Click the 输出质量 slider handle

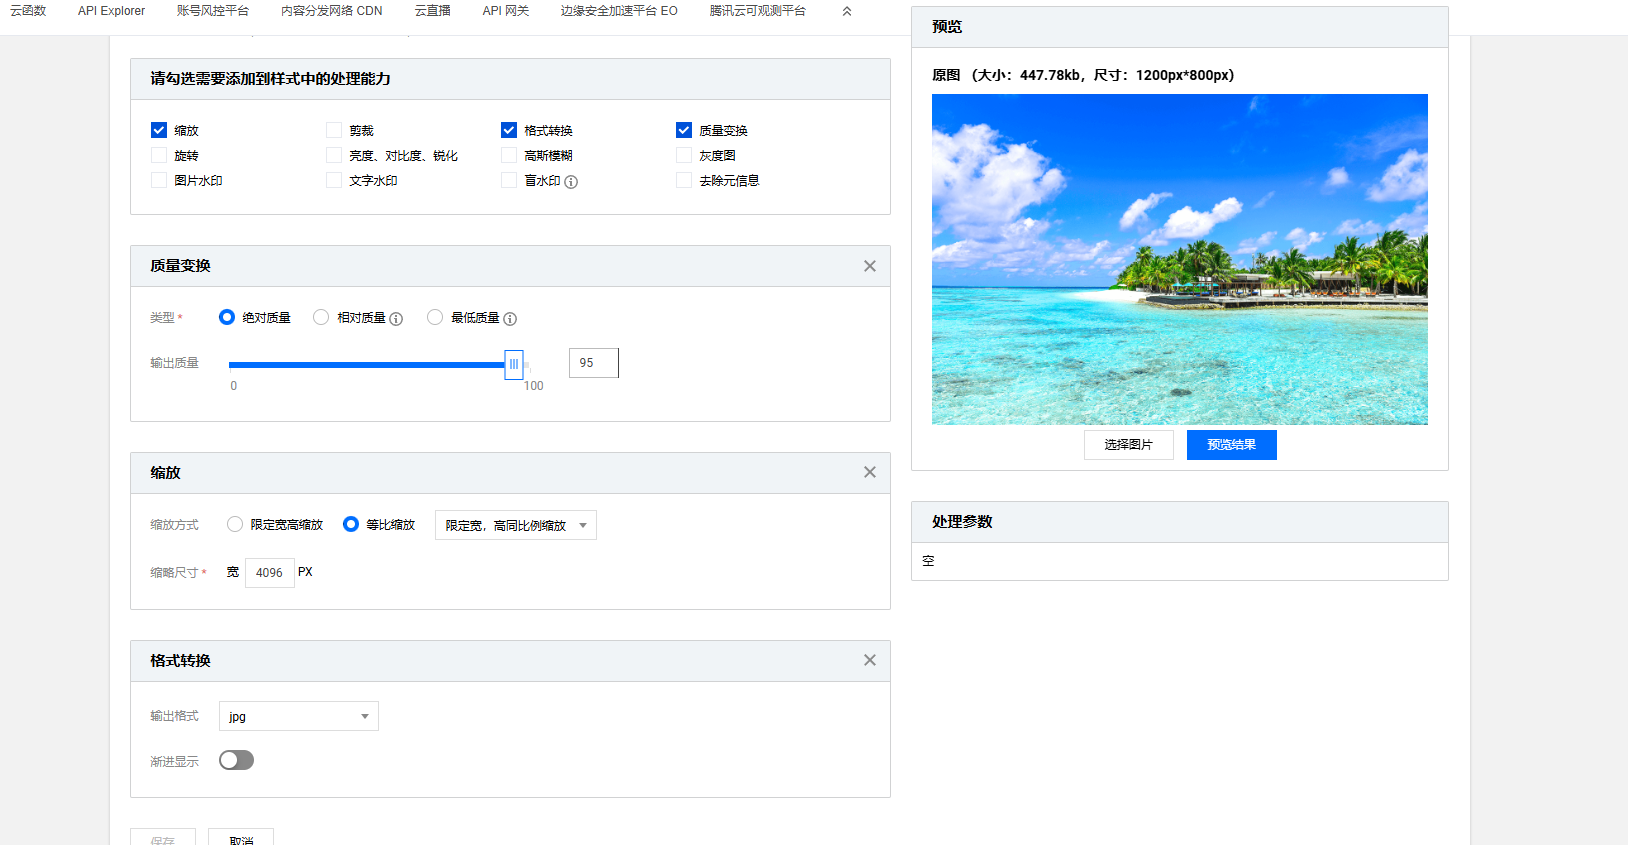coord(514,365)
